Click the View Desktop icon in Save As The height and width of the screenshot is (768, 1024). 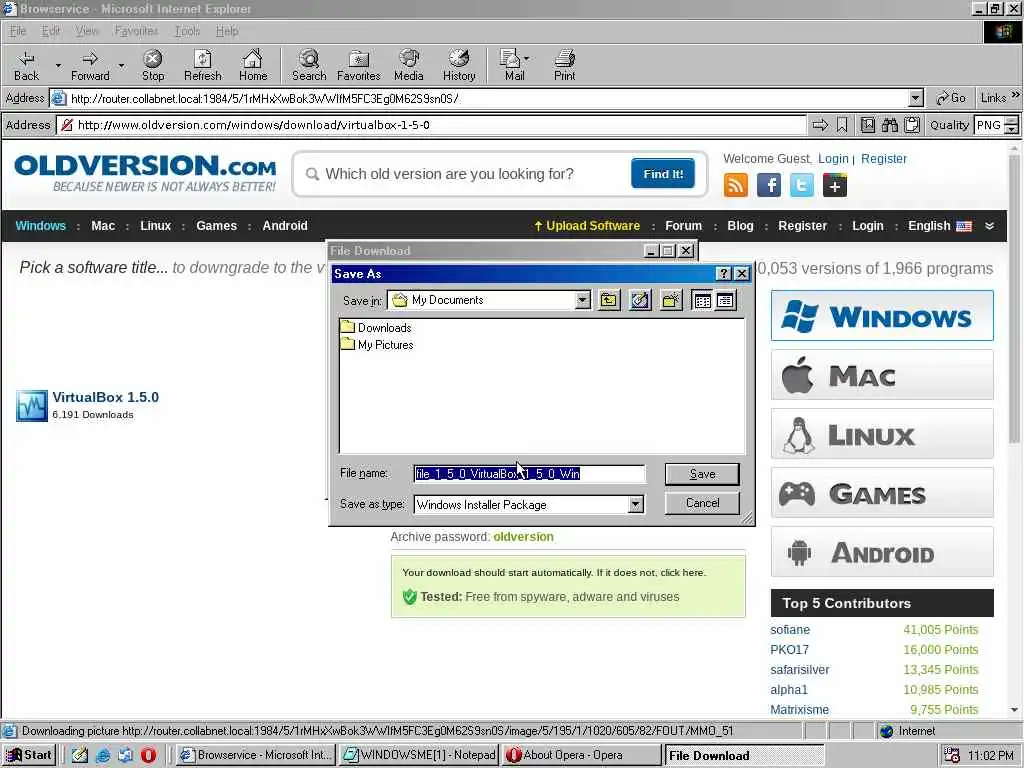(640, 300)
